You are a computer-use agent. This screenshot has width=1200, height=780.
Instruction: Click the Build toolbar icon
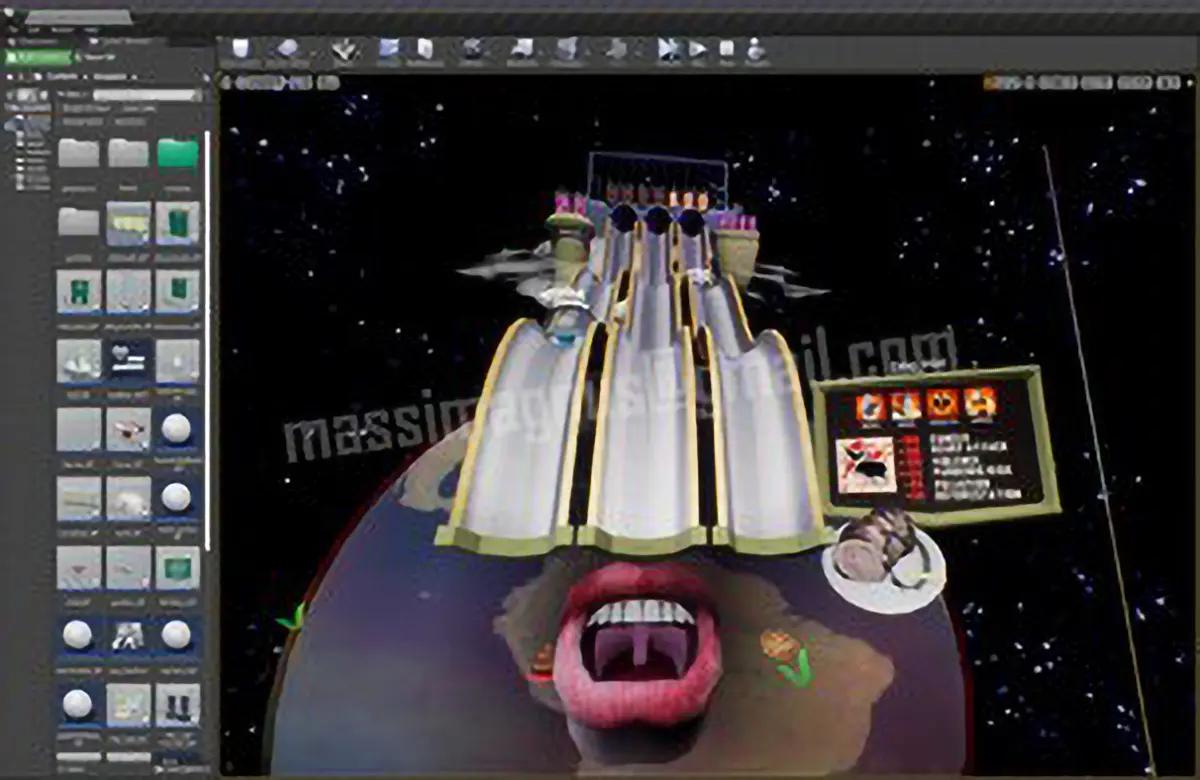[x=568, y=50]
